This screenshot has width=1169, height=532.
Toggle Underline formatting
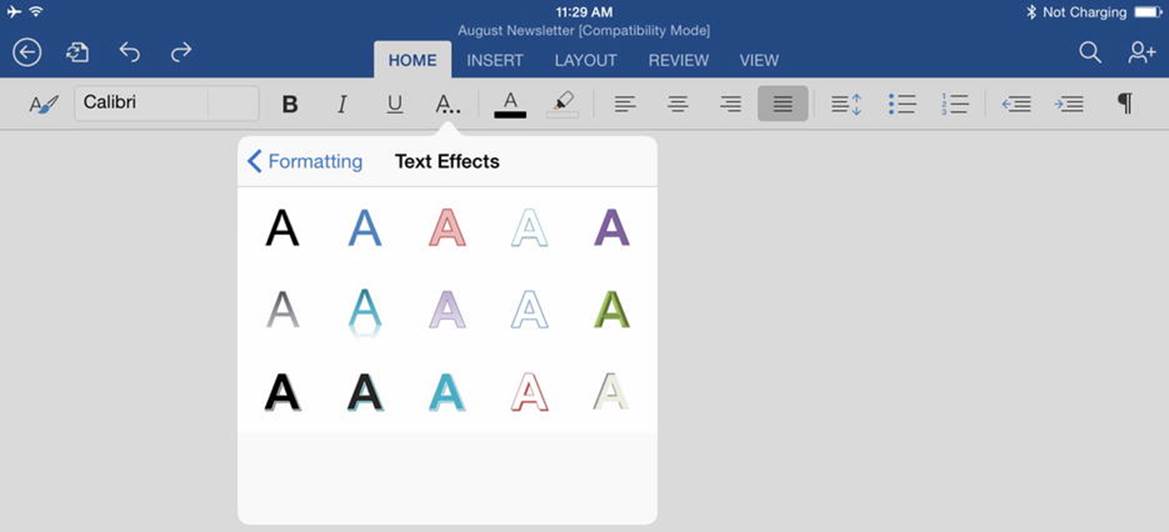coord(394,104)
